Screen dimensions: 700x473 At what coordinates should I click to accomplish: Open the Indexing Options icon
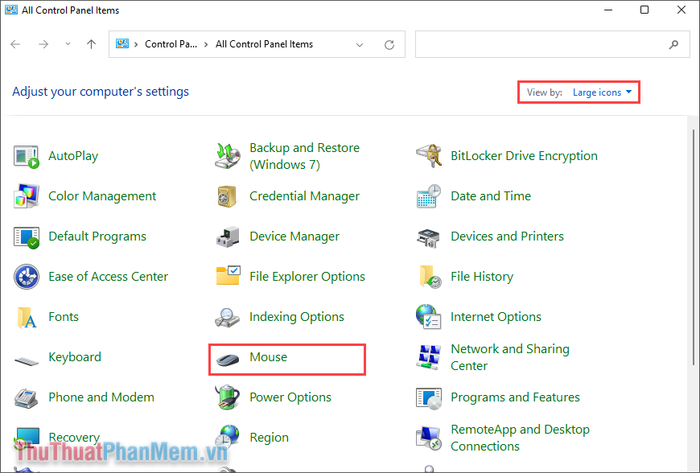click(227, 317)
